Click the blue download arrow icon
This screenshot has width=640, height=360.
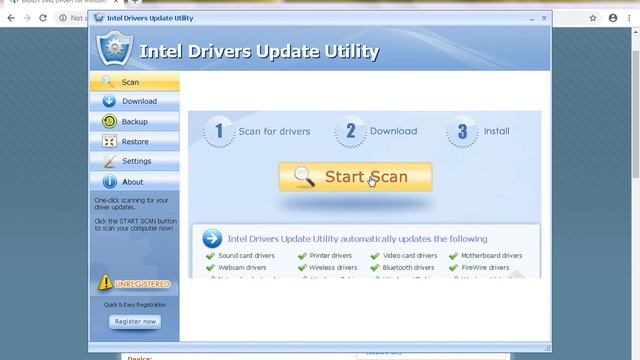pos(109,101)
